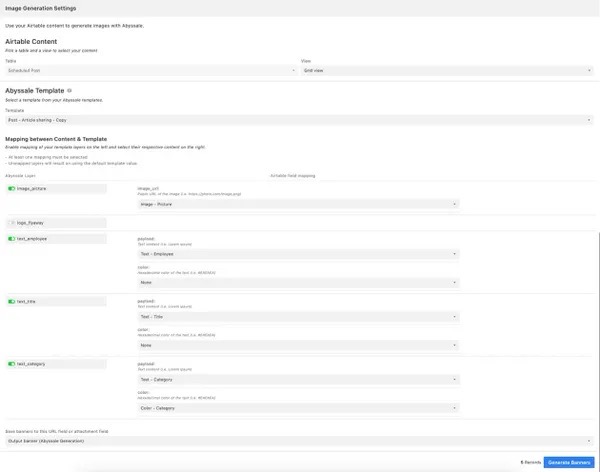Open the Image - Picture field dropdown
600x472 pixels.
tap(298, 204)
